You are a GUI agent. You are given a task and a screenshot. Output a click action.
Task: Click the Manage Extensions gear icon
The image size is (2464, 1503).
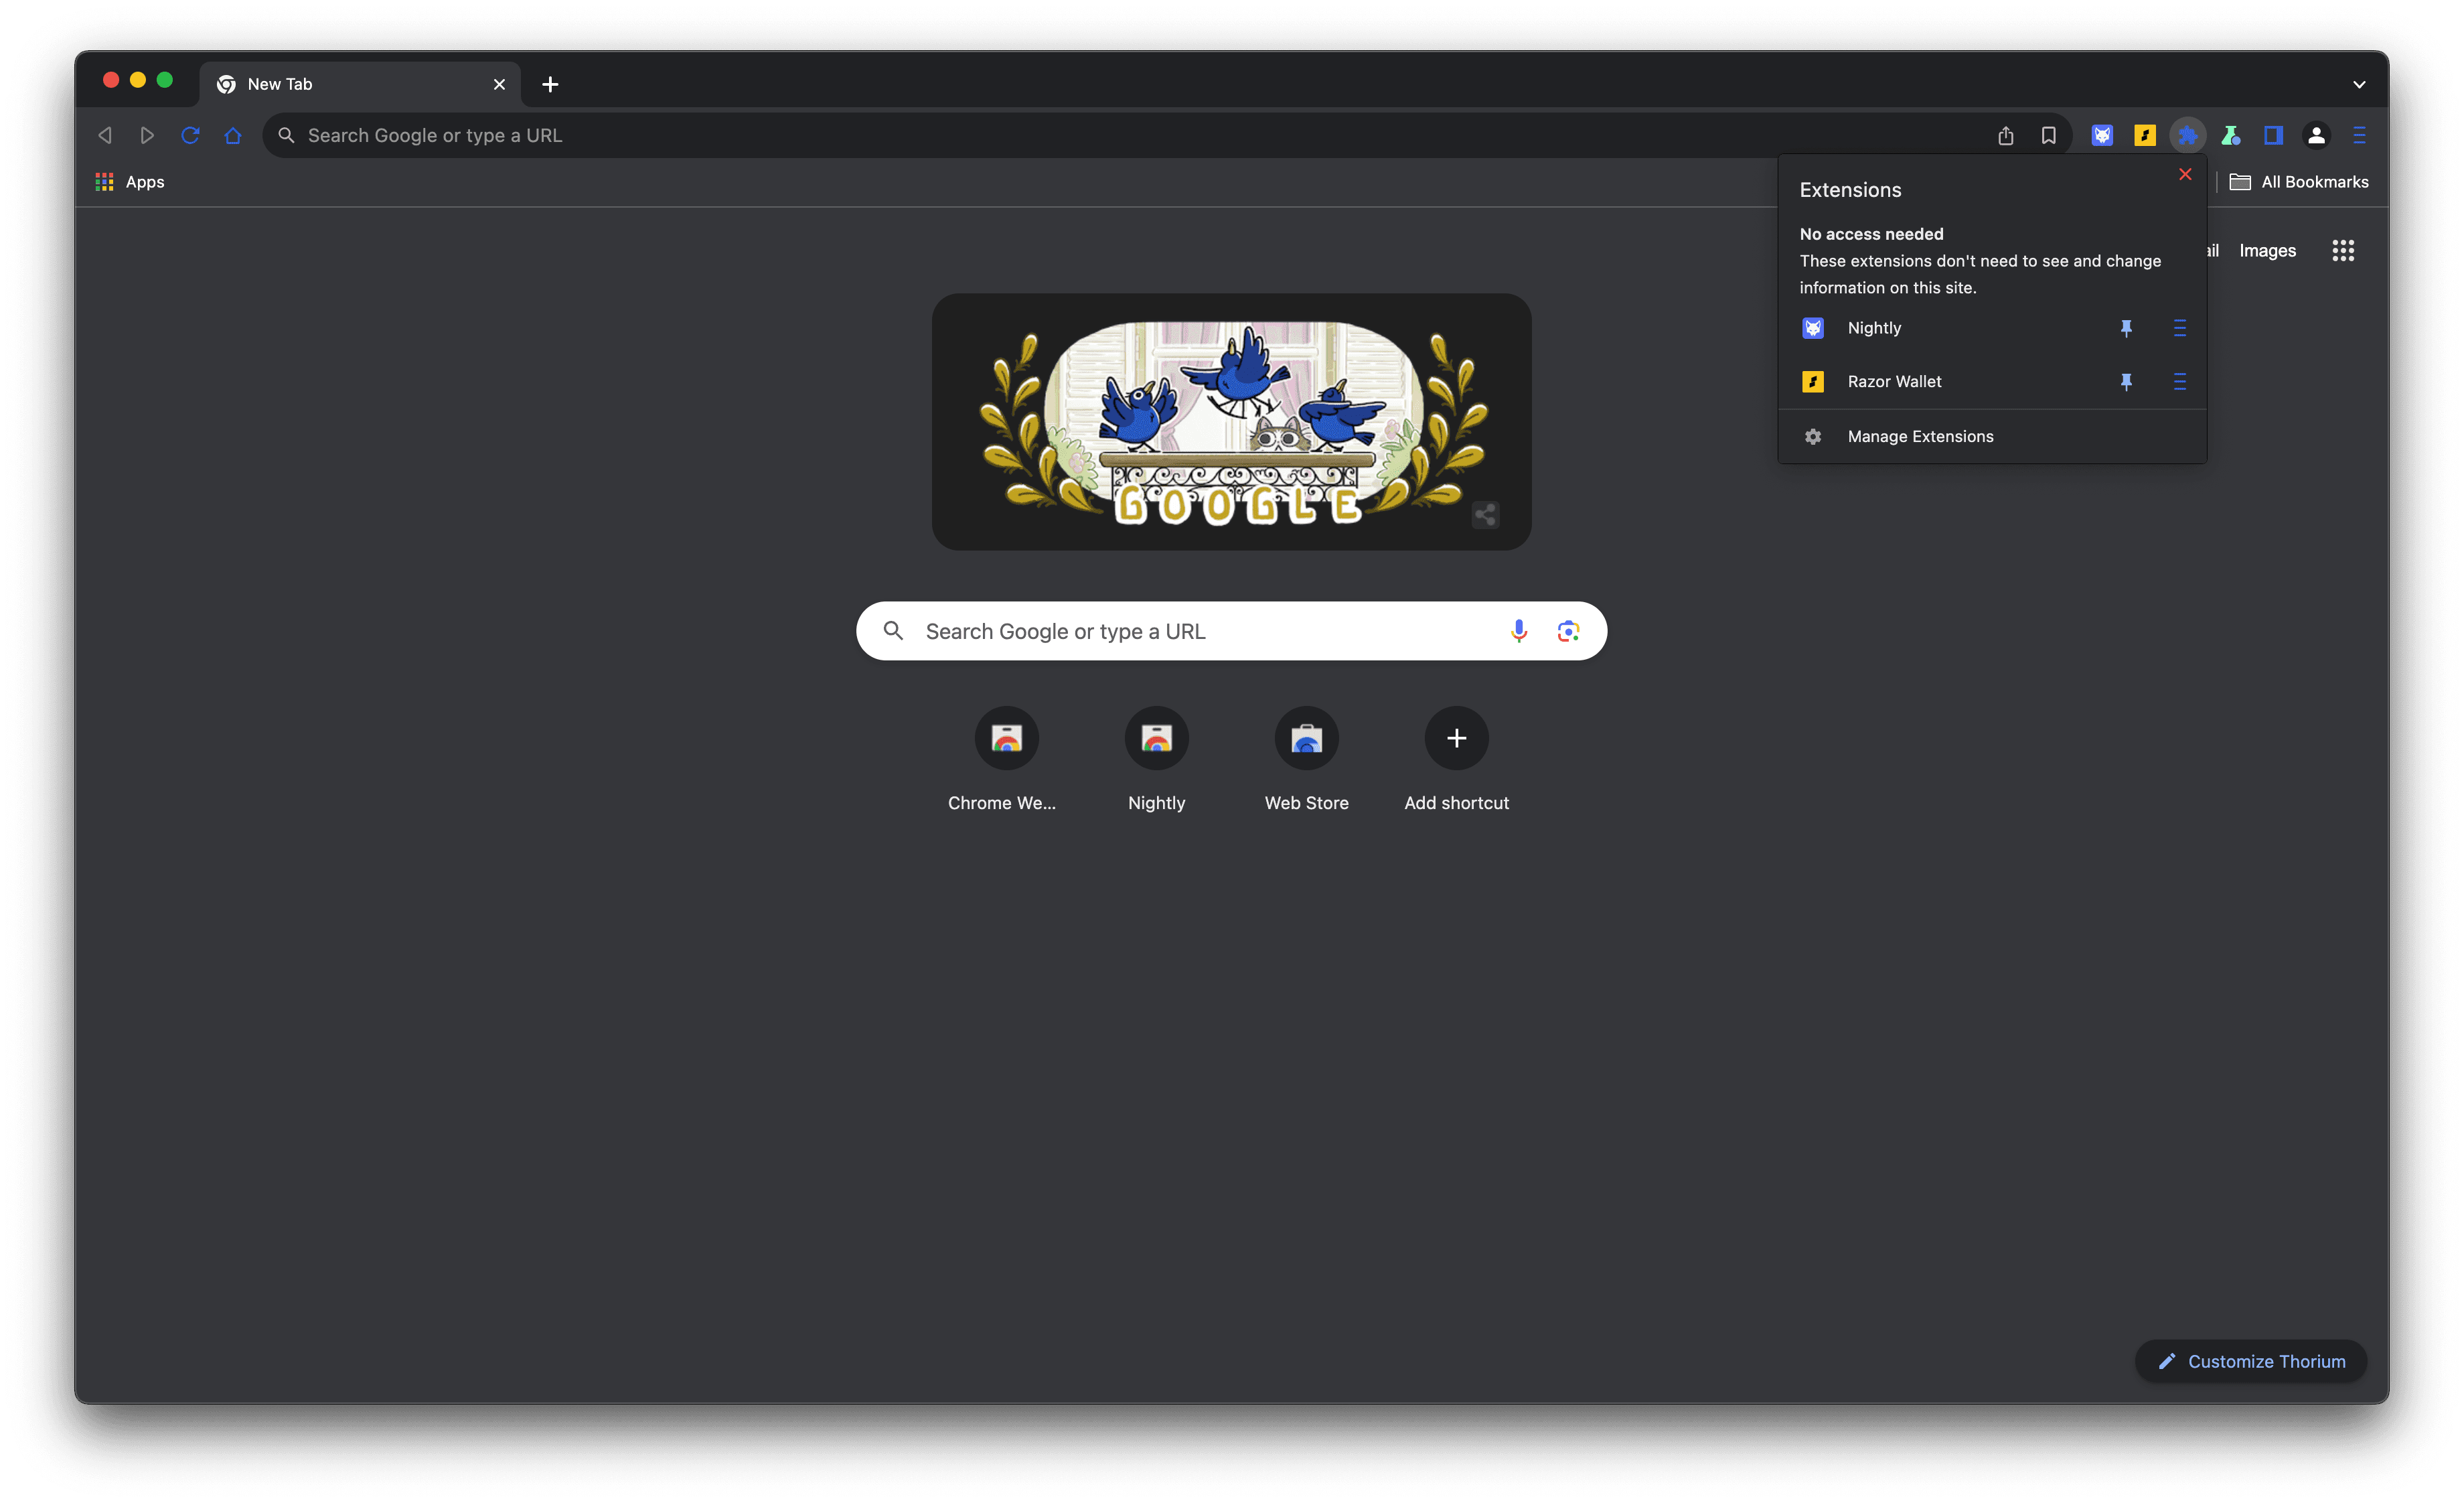tap(1812, 437)
